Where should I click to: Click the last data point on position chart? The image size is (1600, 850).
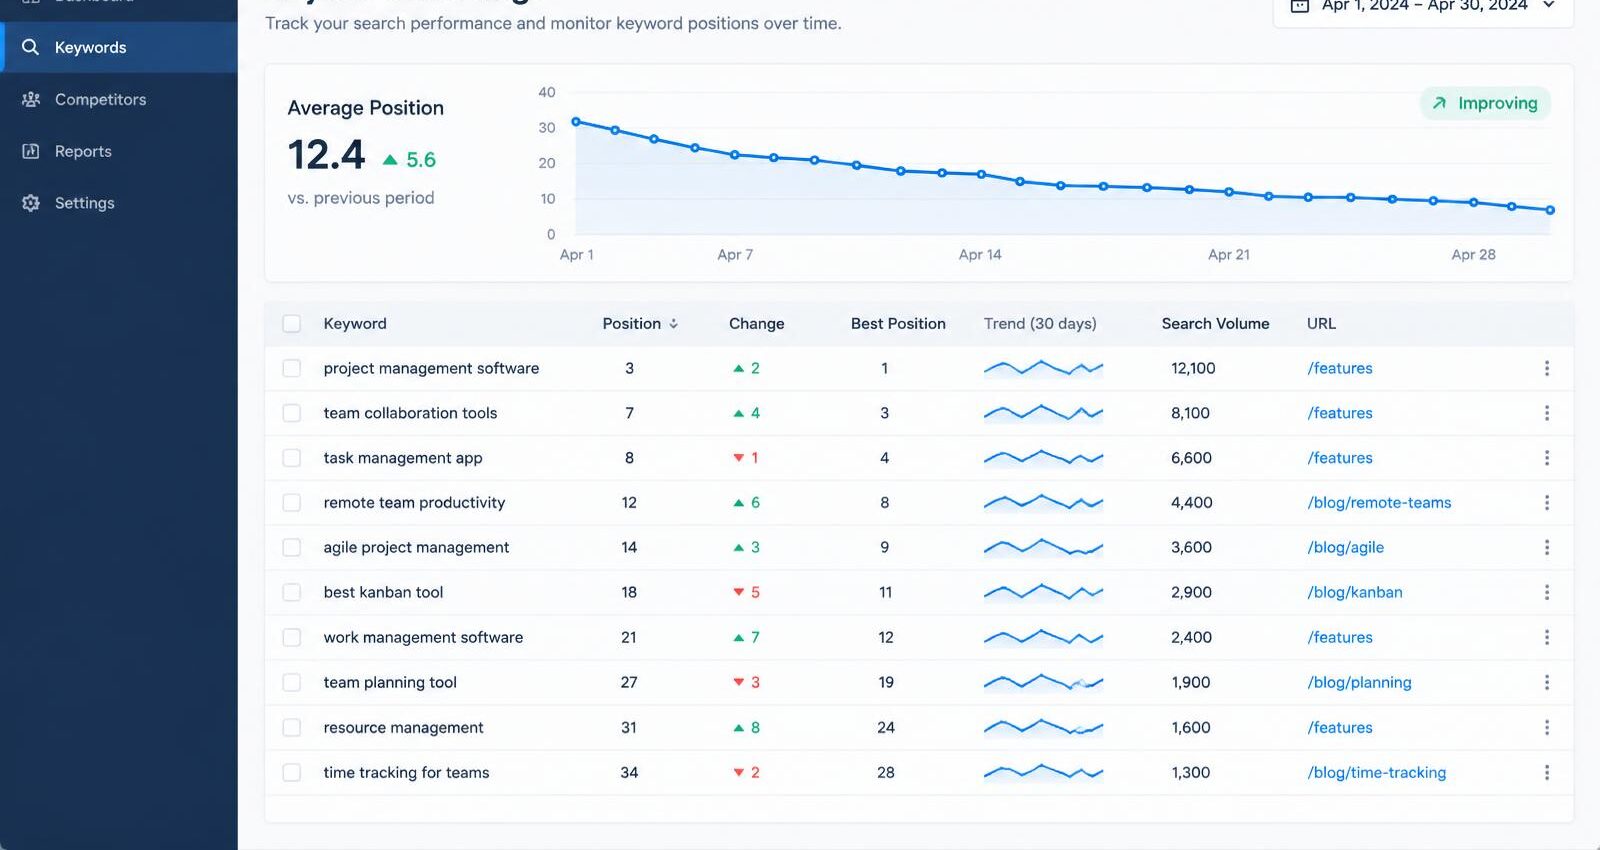point(1550,210)
